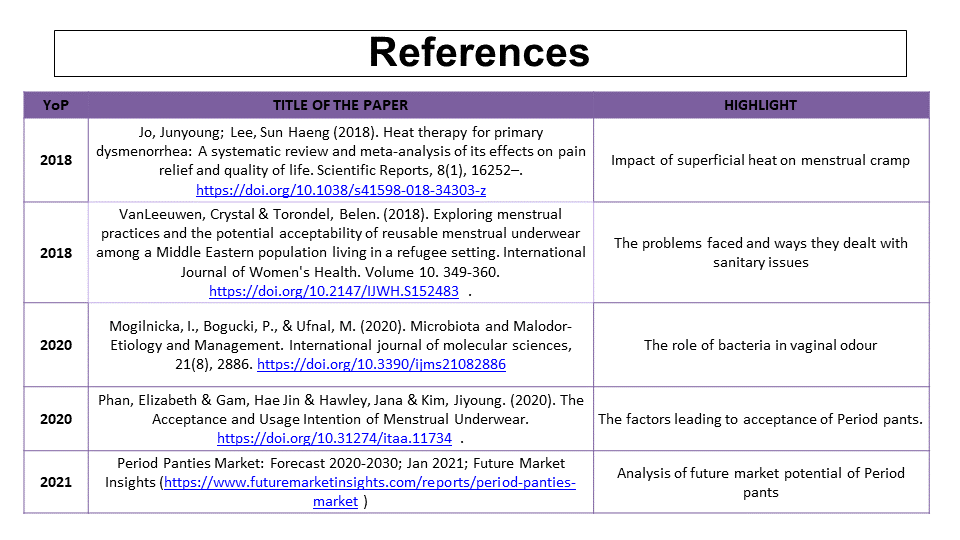
Task: Select the 2021 year cell
Action: [56, 482]
